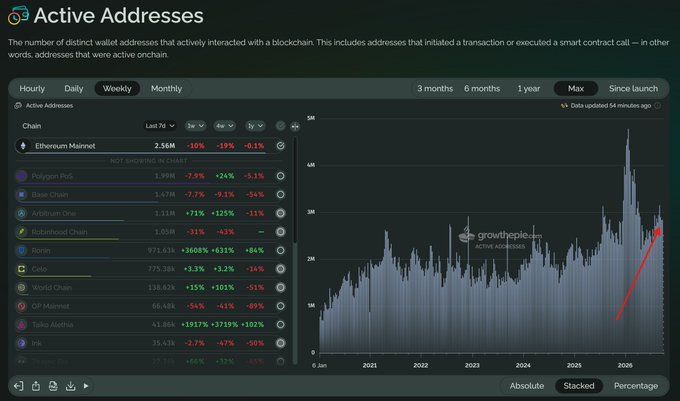
Task: Select the Max time range
Action: click(576, 88)
